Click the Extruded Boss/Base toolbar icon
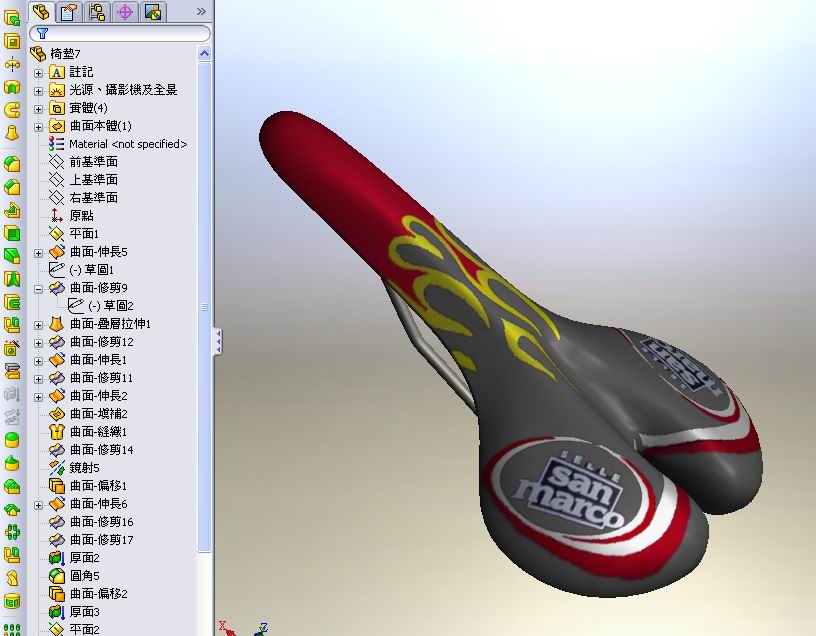Screen dimensions: 816x636 click(x=12, y=18)
